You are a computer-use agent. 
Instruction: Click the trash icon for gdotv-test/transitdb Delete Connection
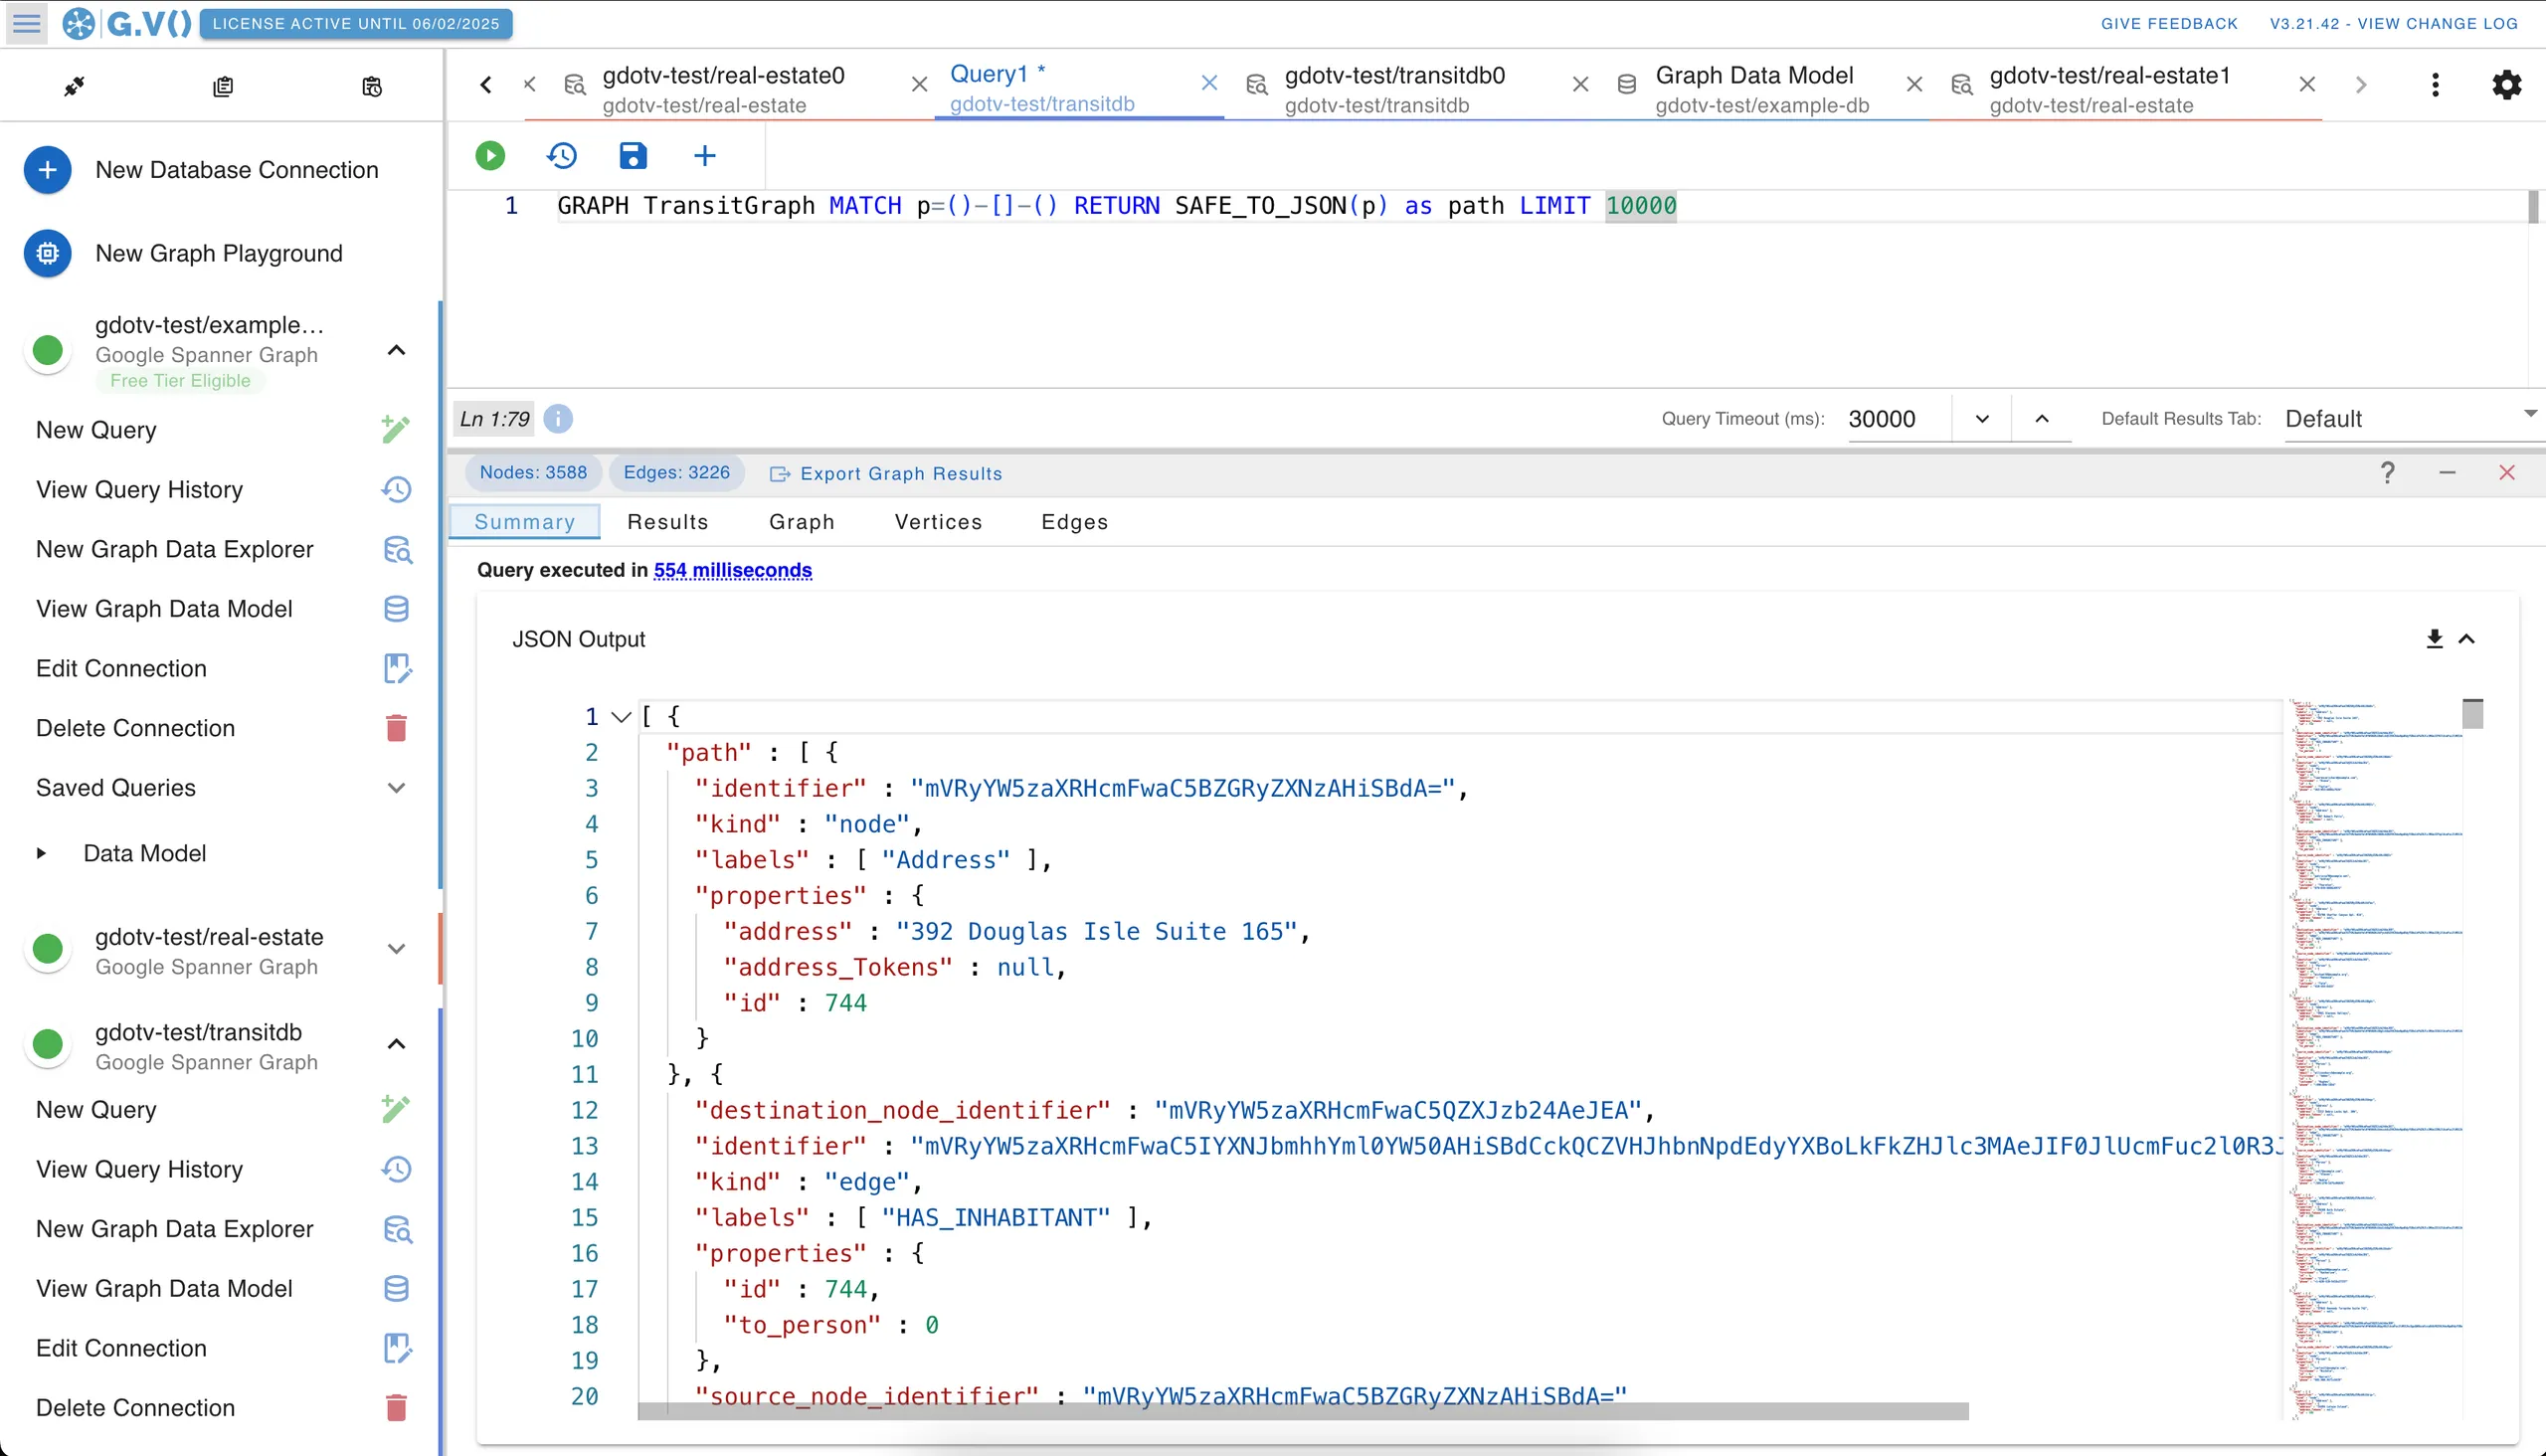(x=396, y=1408)
